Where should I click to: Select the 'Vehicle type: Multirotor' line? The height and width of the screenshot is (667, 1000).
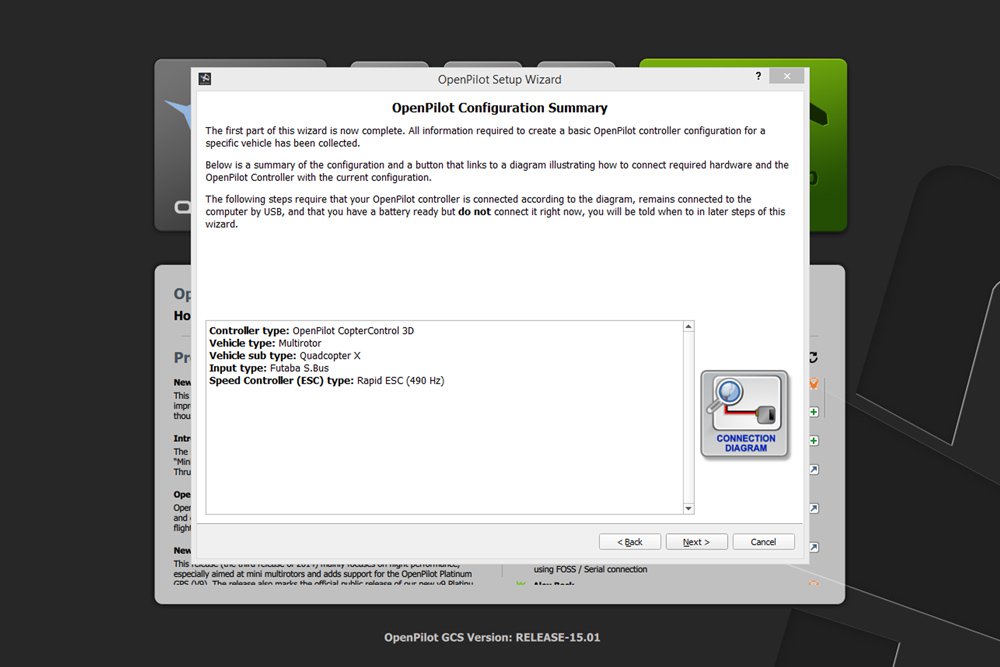click(265, 343)
